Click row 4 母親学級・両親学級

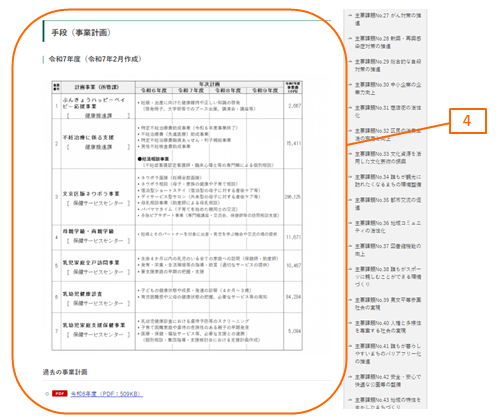[x=88, y=231]
